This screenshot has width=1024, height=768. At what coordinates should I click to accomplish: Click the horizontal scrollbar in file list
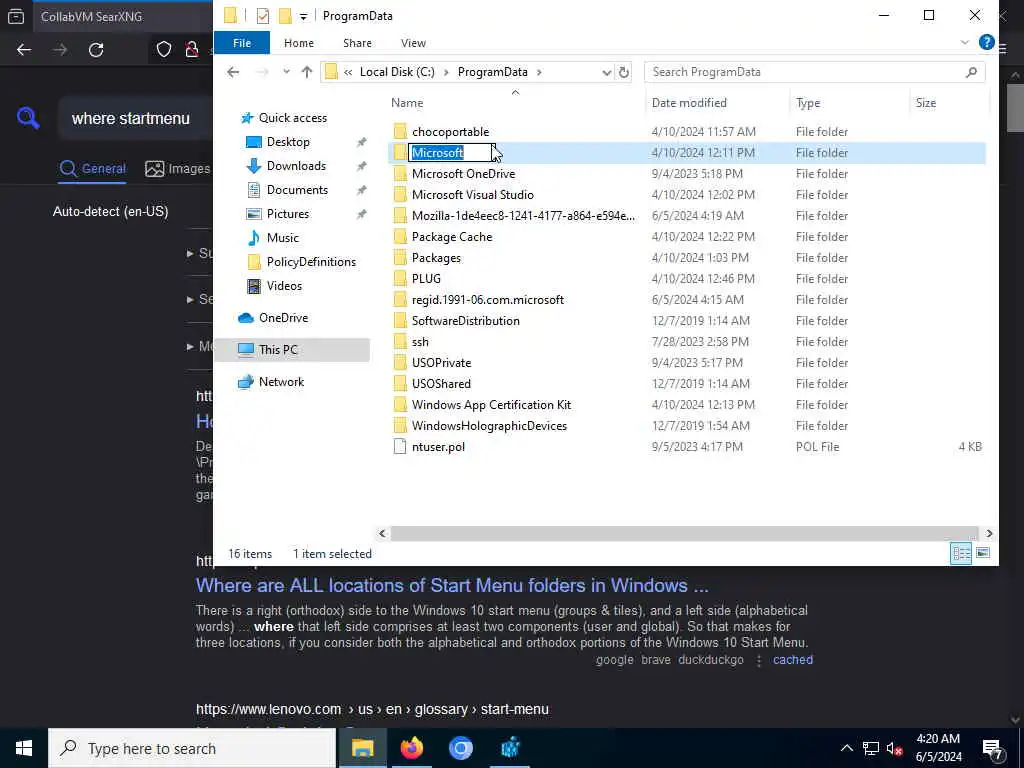684,534
